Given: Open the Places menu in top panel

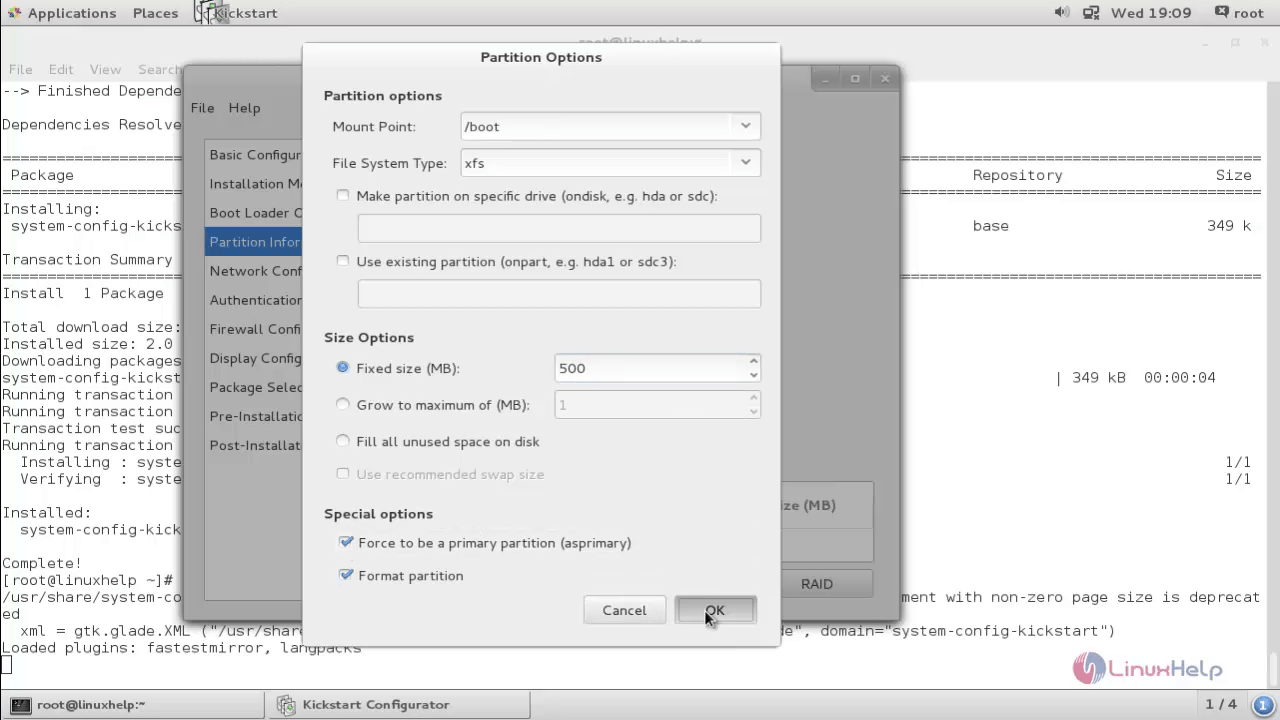Looking at the screenshot, I should click(x=155, y=13).
